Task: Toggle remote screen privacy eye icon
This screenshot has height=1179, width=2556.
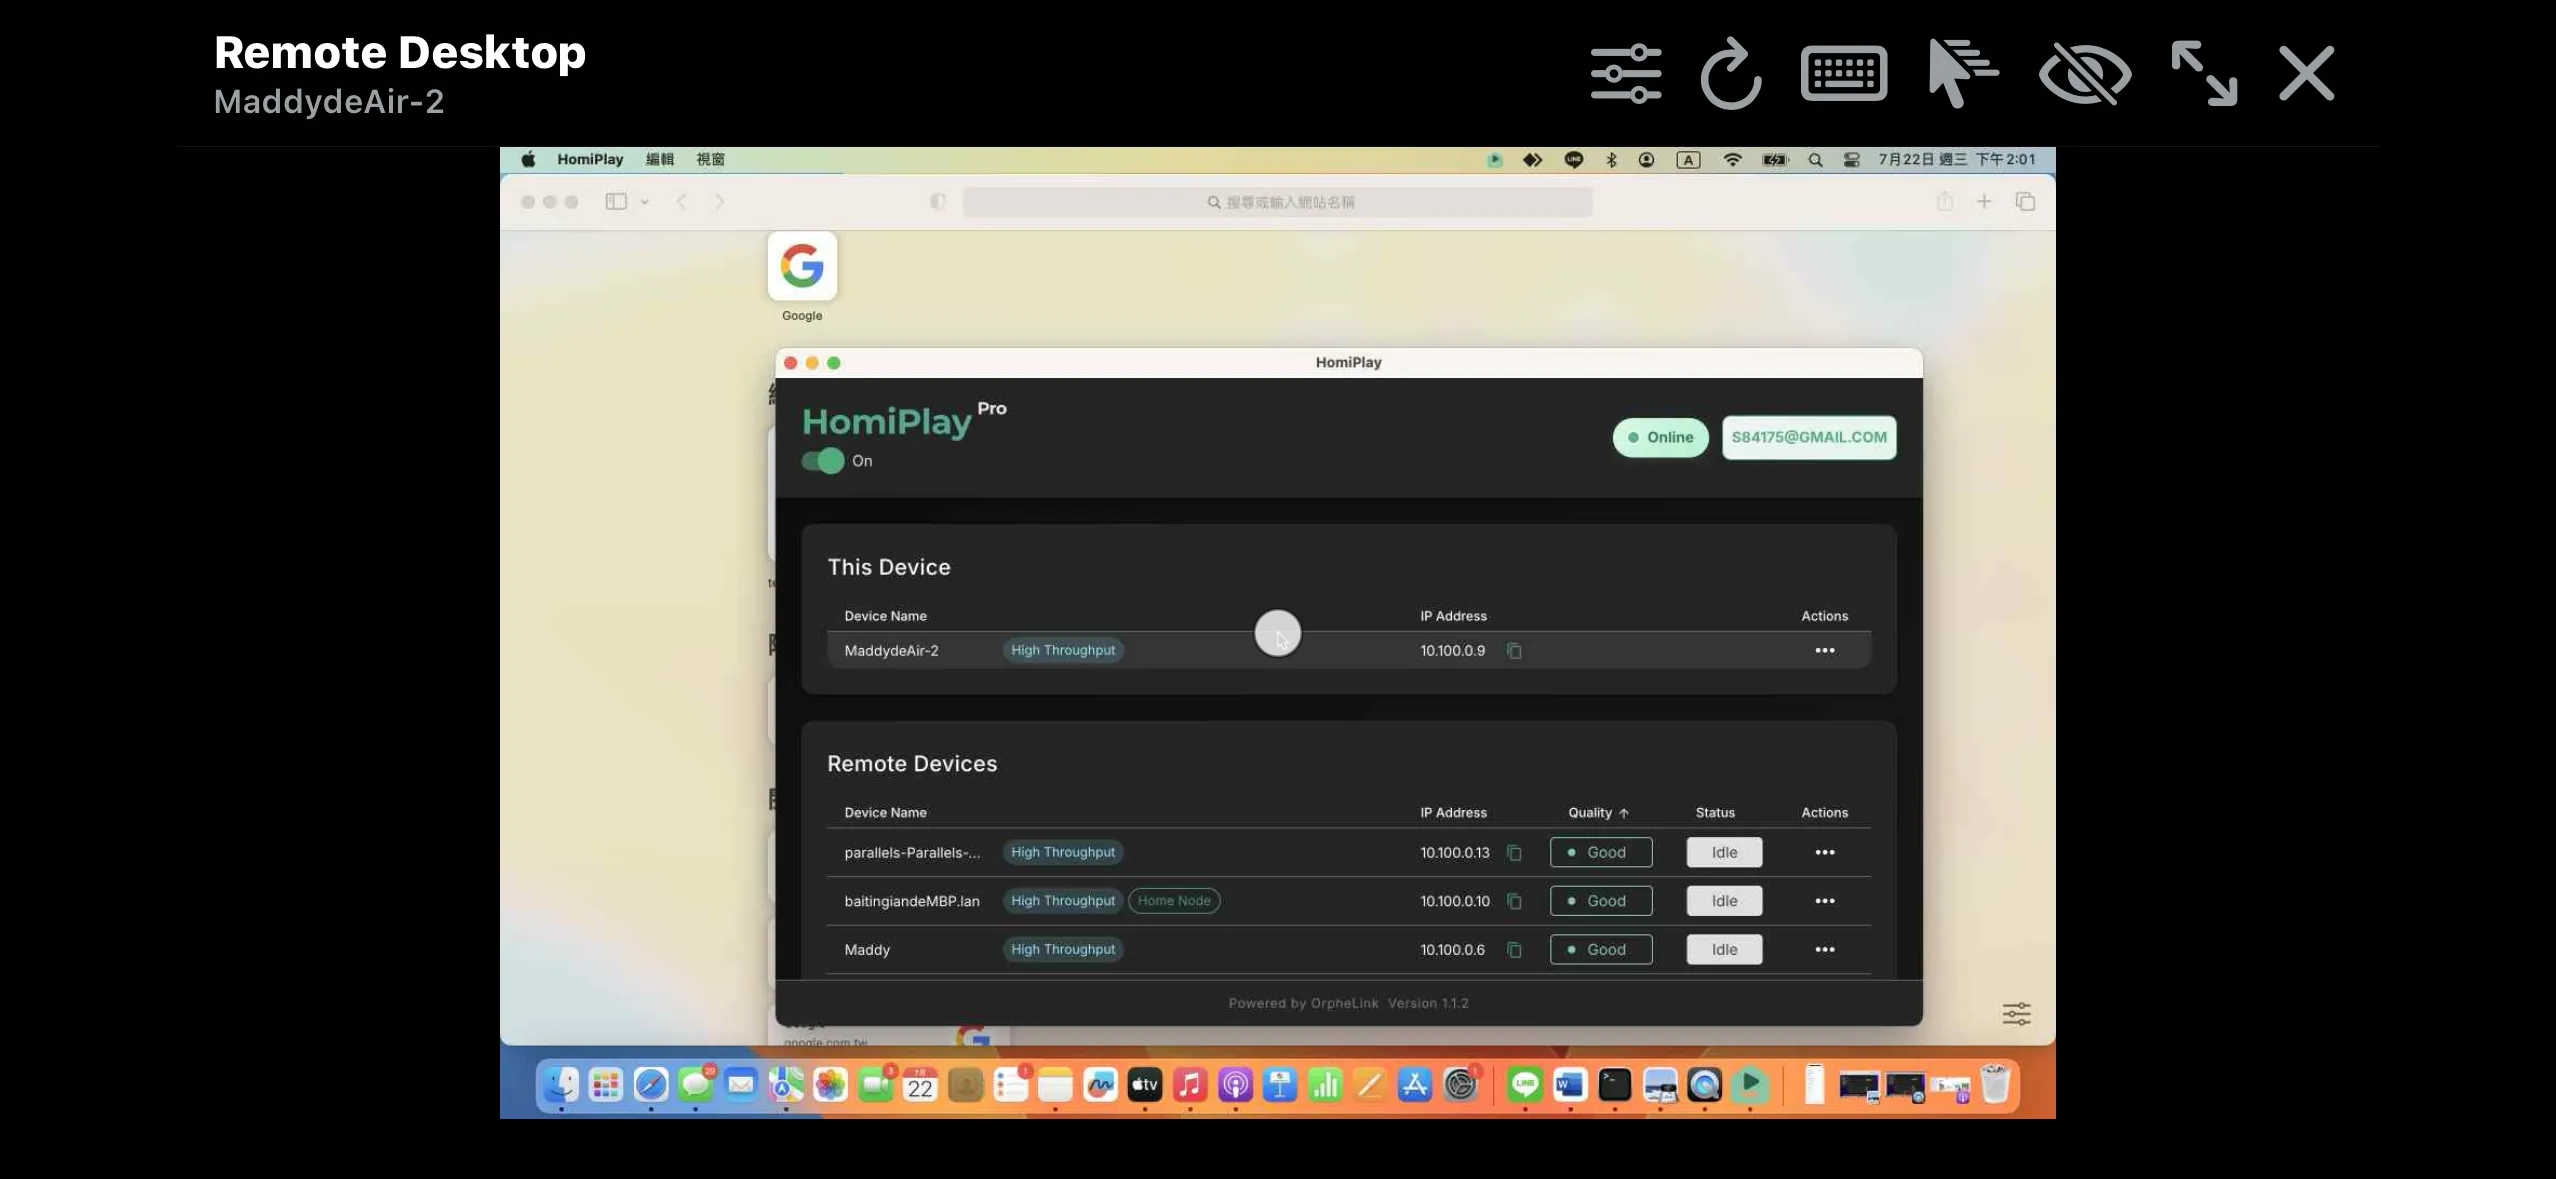Action: (x=2085, y=73)
